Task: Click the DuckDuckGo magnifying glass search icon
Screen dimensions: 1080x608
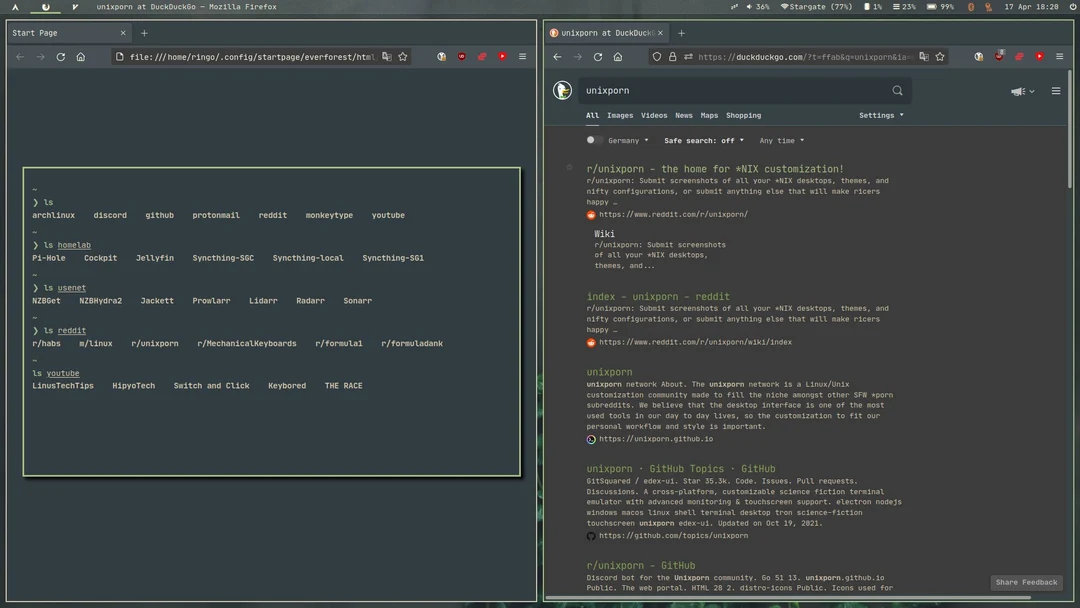Action: pyautogui.click(x=897, y=90)
